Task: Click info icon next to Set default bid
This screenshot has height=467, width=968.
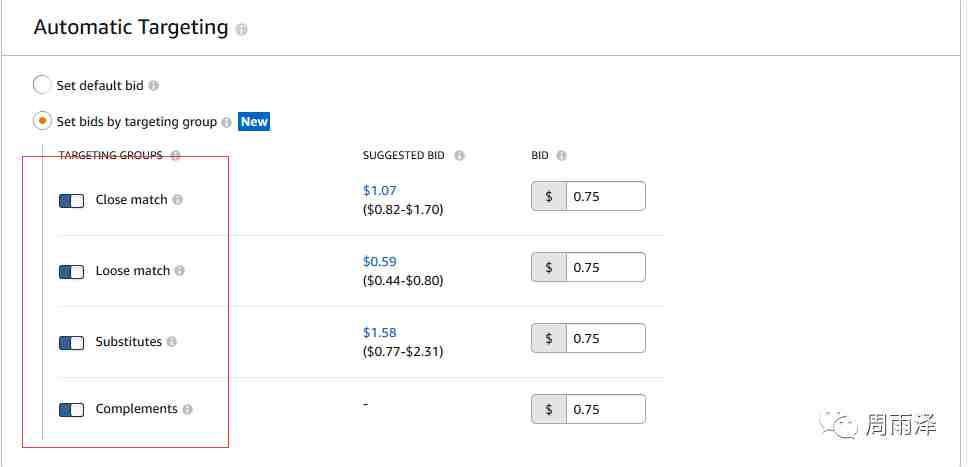Action: pos(154,86)
